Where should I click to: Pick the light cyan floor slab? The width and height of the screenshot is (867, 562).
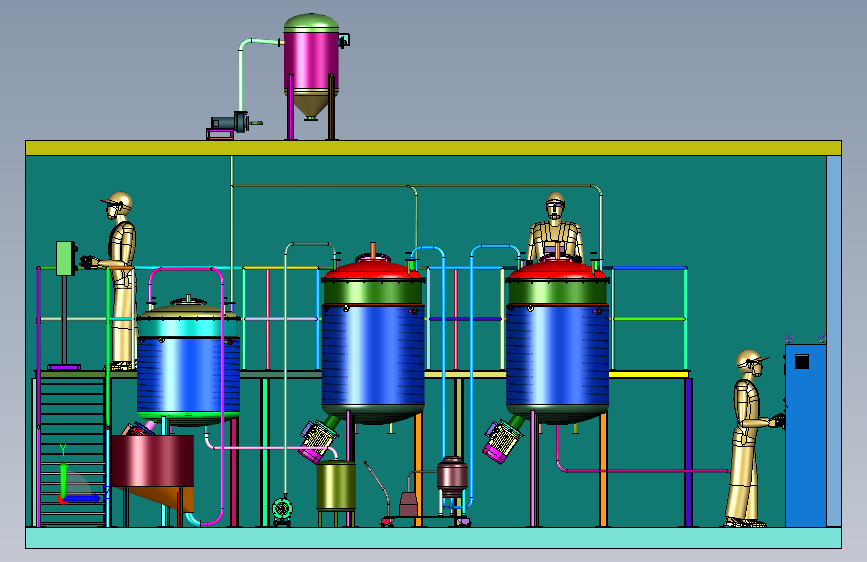coord(434,538)
